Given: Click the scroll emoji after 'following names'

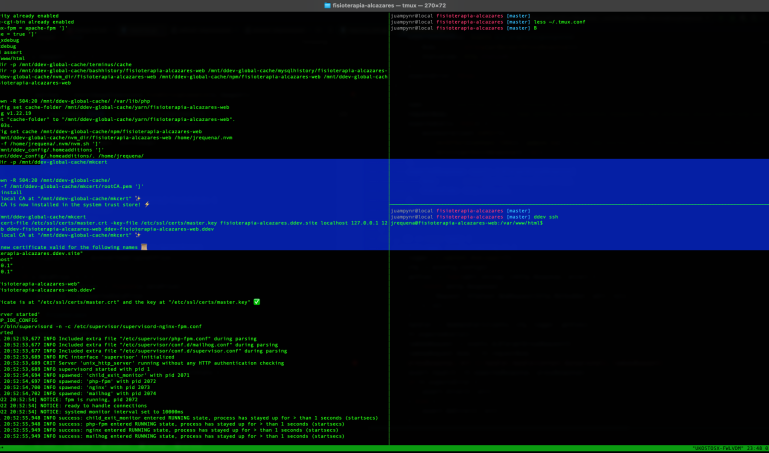Looking at the screenshot, I should (144, 247).
